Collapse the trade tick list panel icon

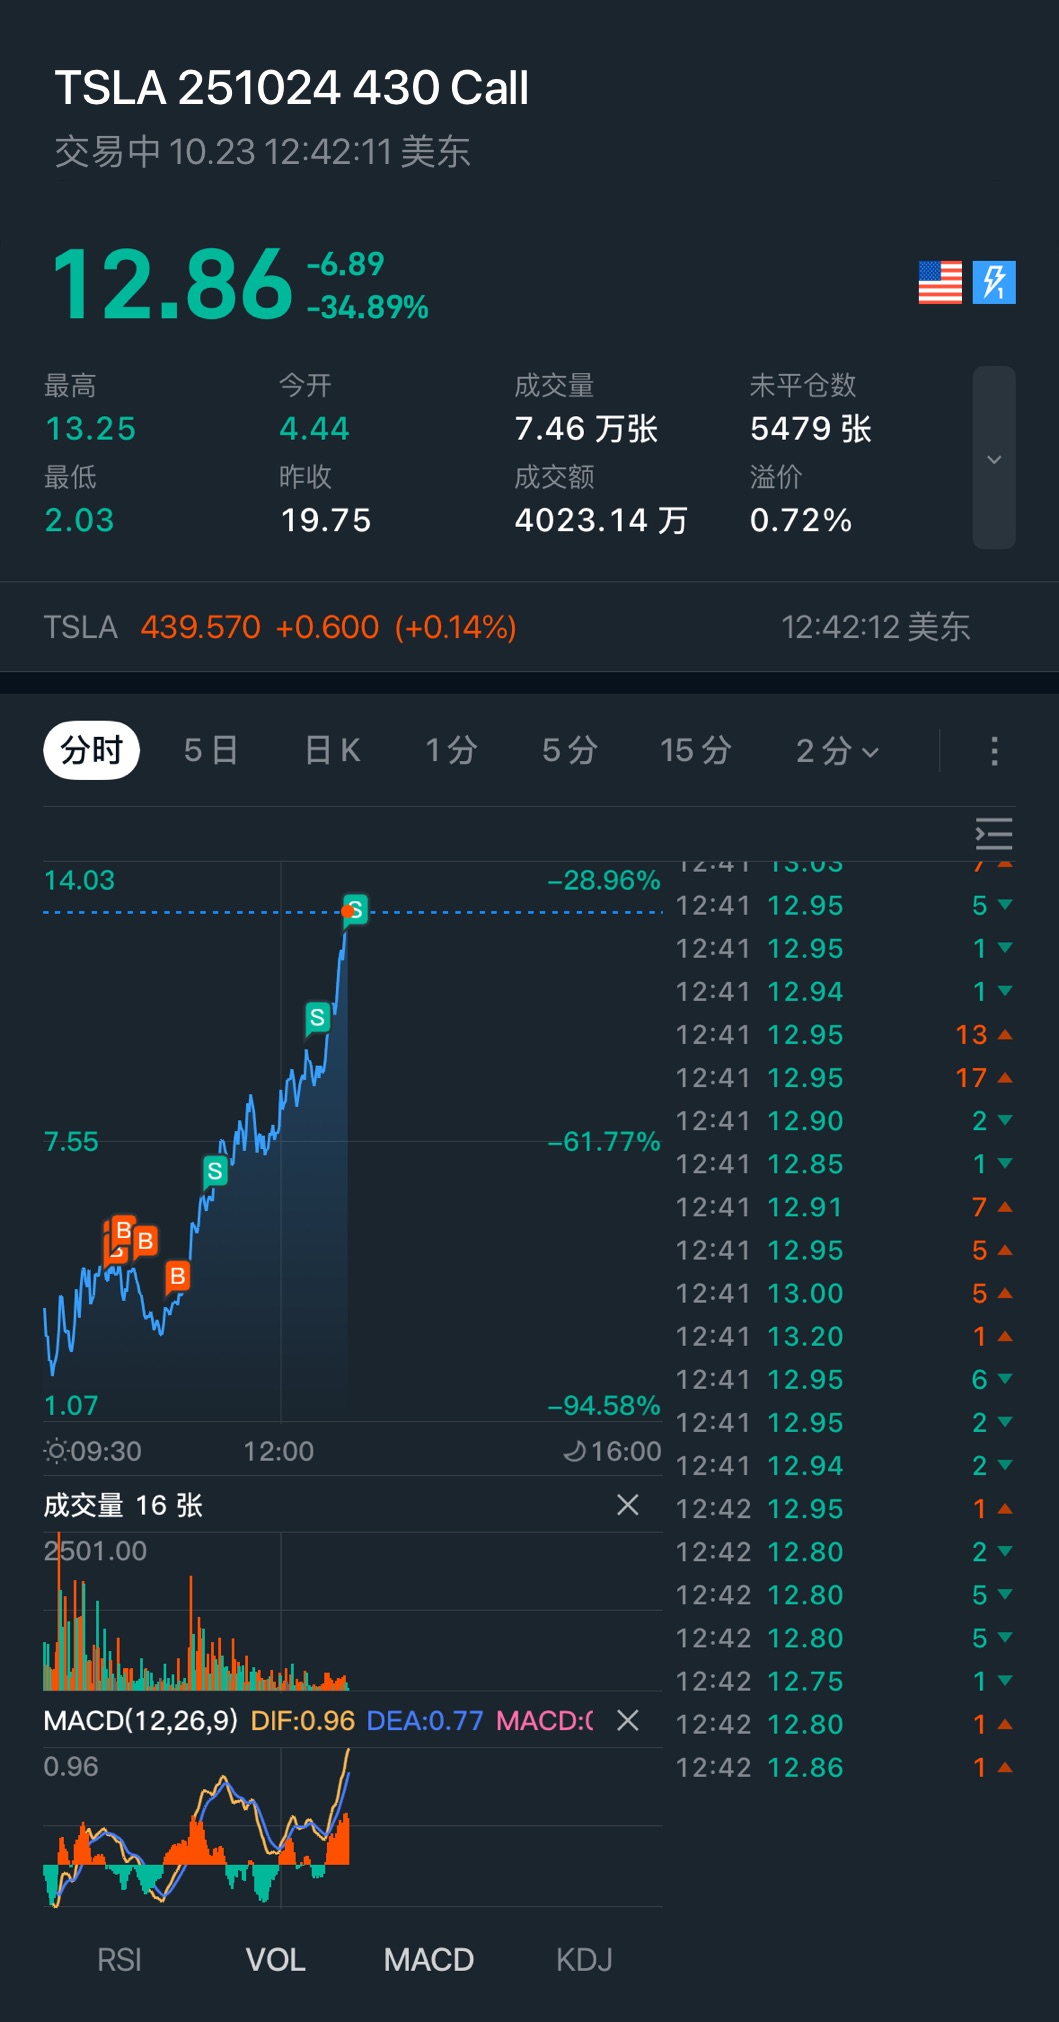pos(993,833)
